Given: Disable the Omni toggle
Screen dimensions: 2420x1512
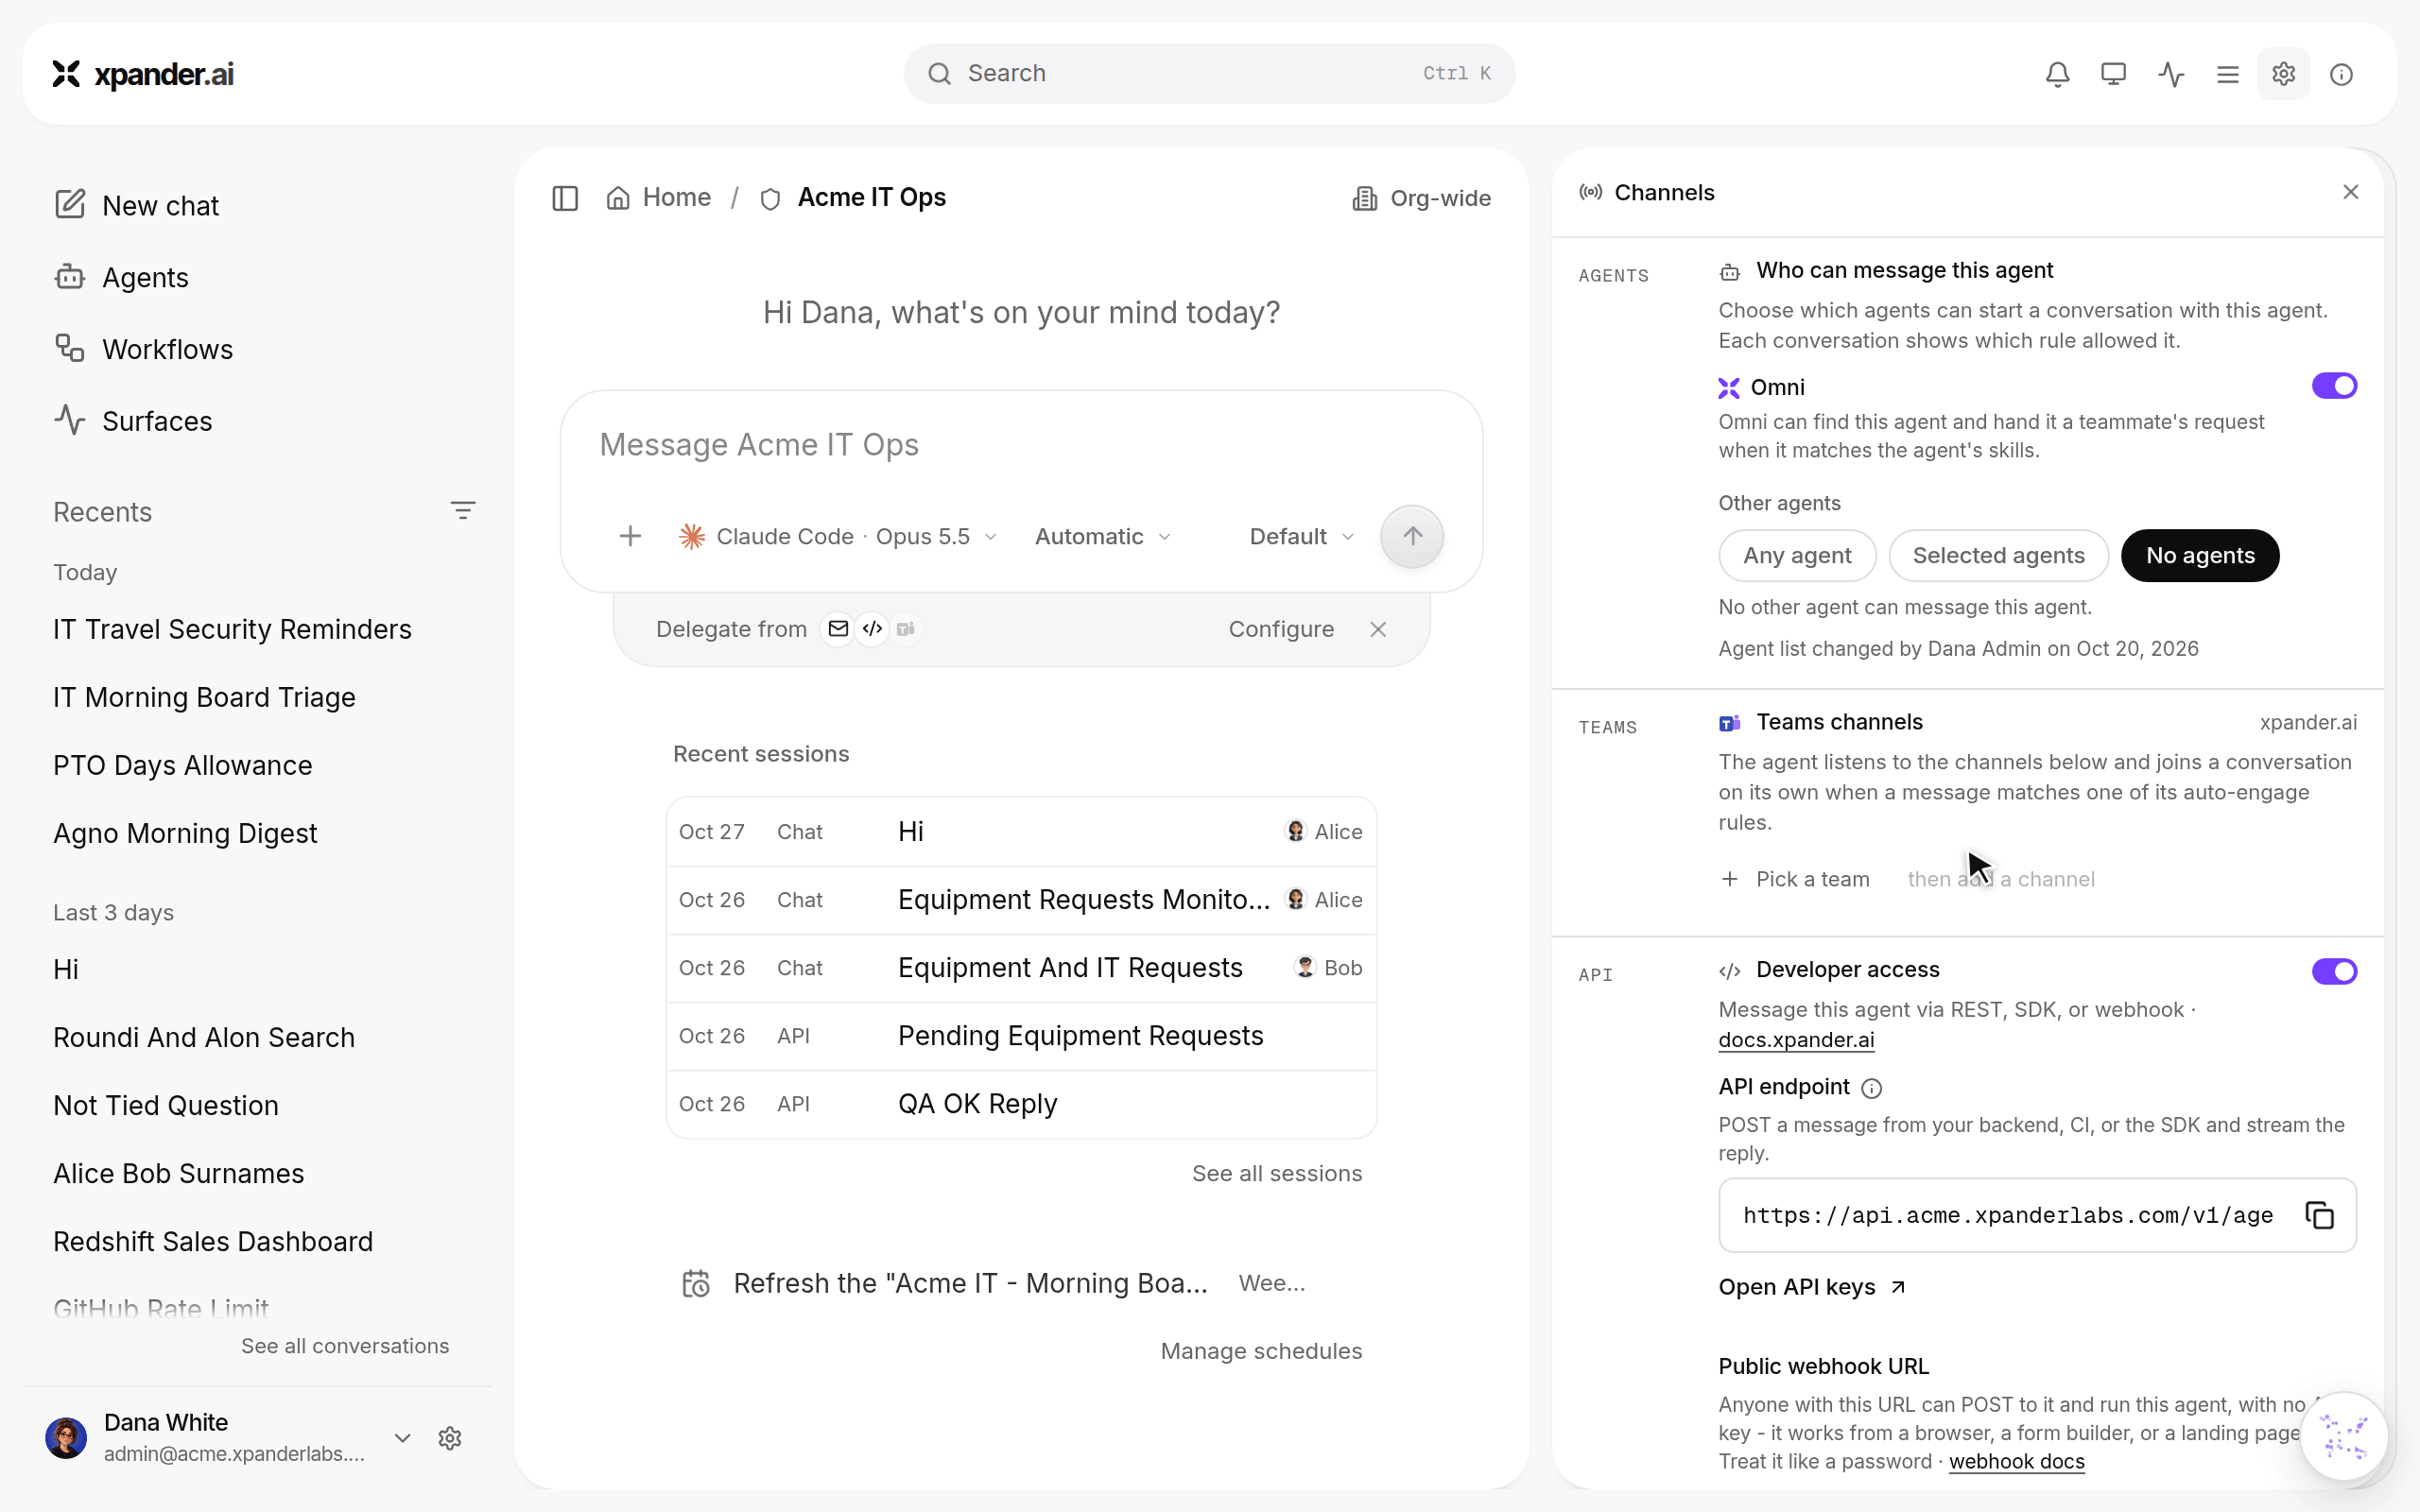Looking at the screenshot, I should (2334, 386).
